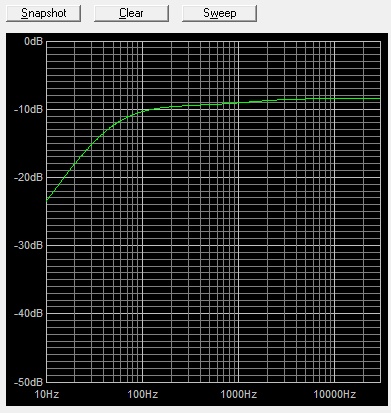Select the -50dB axis label

(x=29, y=382)
